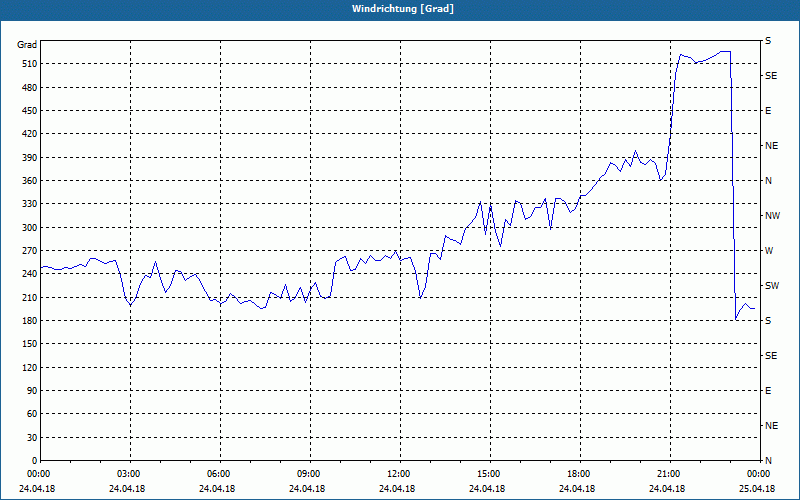The width and height of the screenshot is (800, 500).
Task: Click the 'SW' compass label
Action: pyautogui.click(x=772, y=286)
